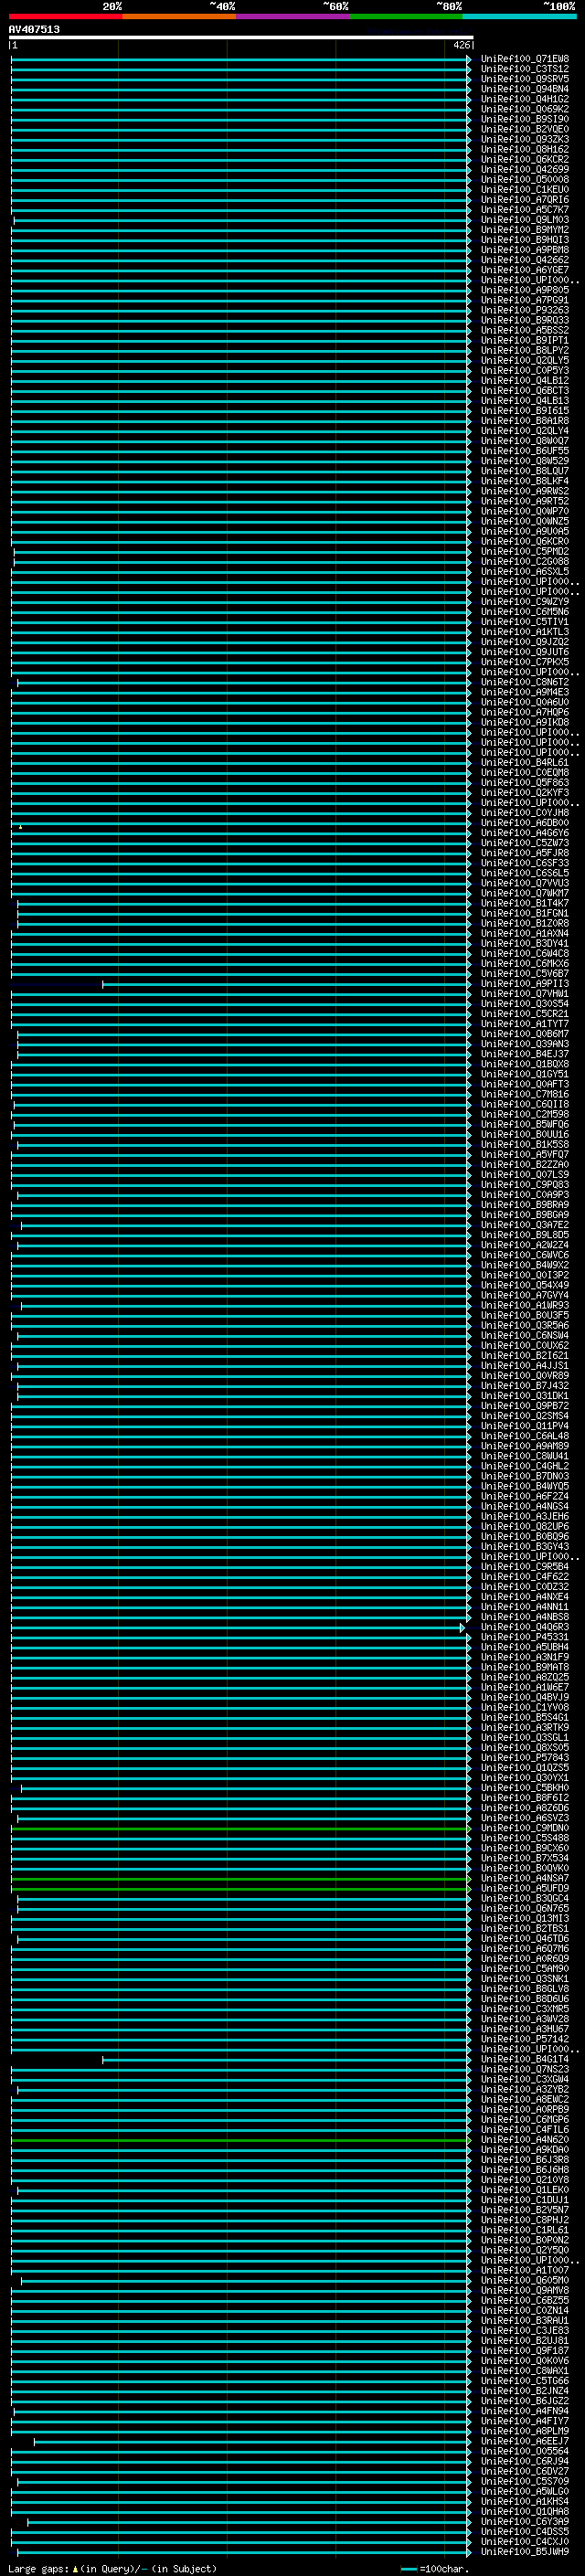Choose the UniRef100_Q42662 entry
The width and height of the screenshot is (585, 2576).
pyautogui.click(x=524, y=260)
